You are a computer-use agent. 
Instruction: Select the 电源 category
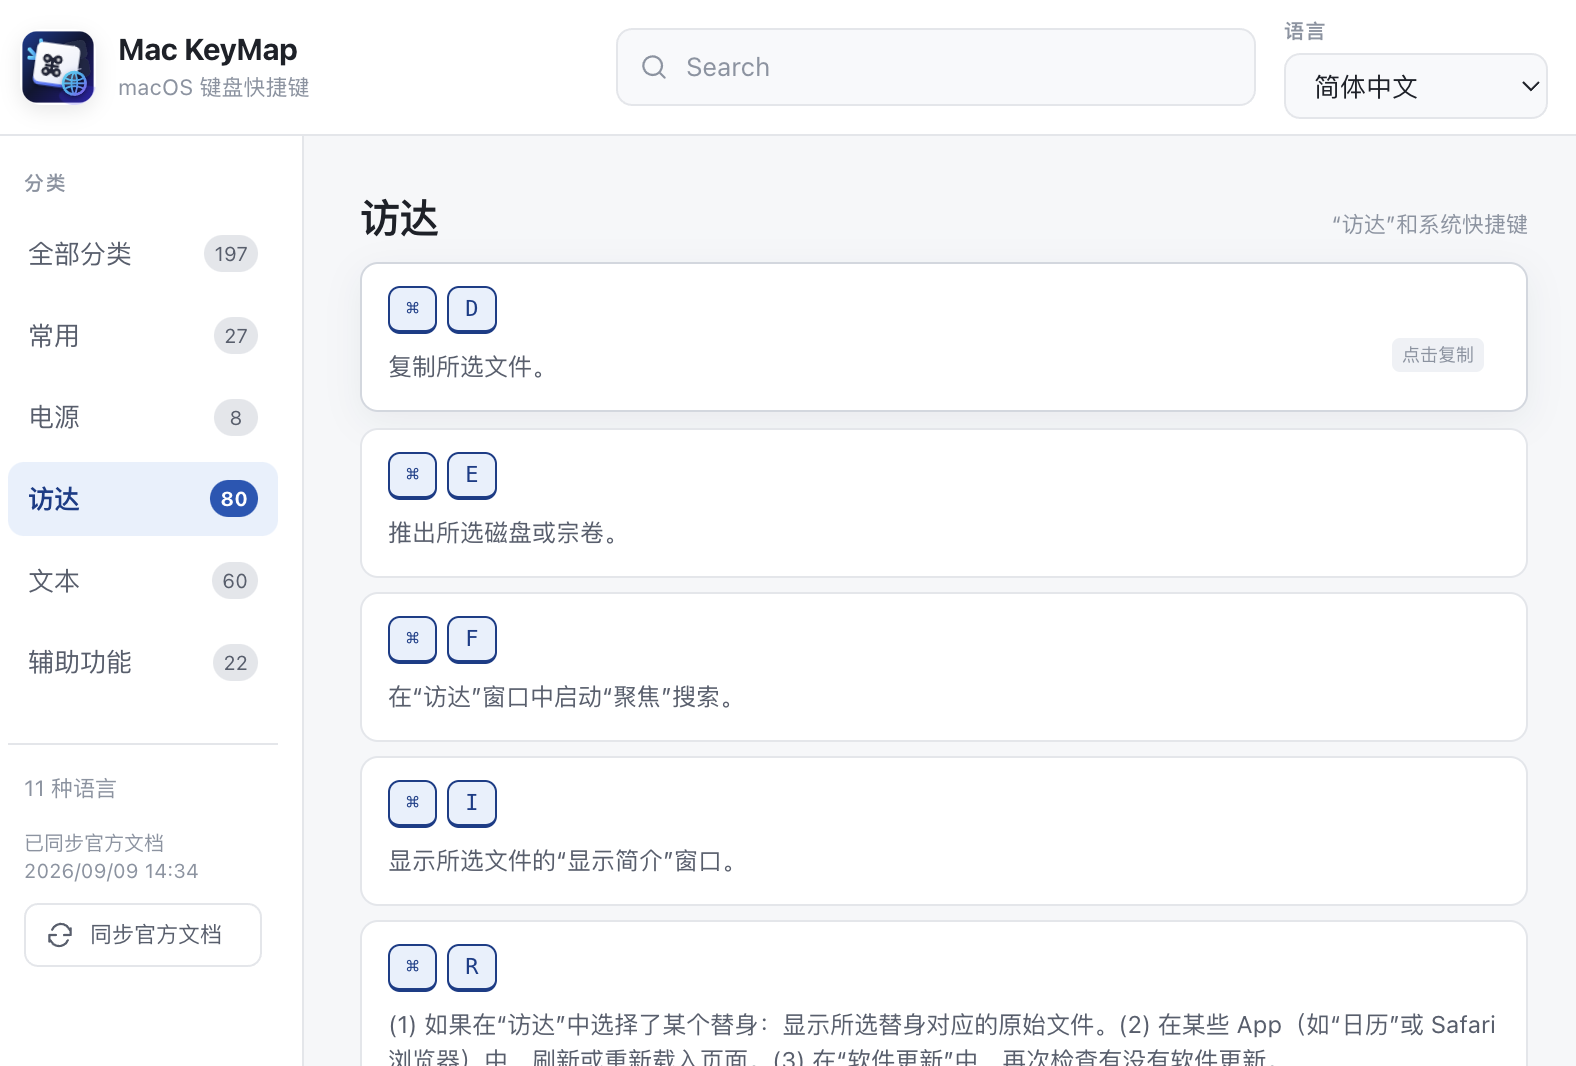143,417
